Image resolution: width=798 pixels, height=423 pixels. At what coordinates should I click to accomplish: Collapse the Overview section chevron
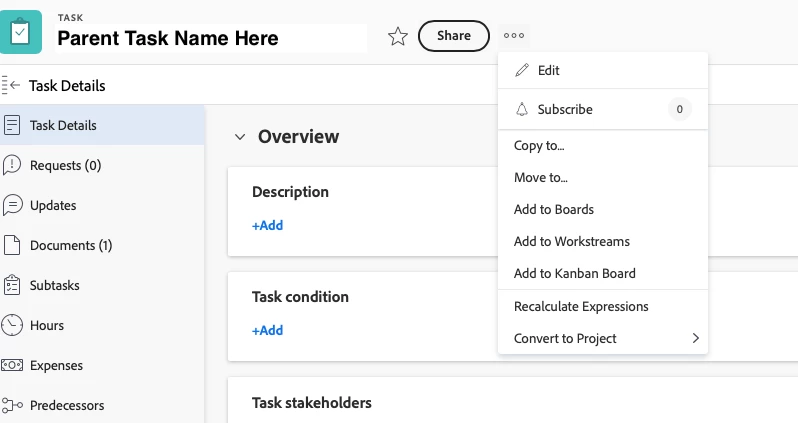(x=240, y=137)
